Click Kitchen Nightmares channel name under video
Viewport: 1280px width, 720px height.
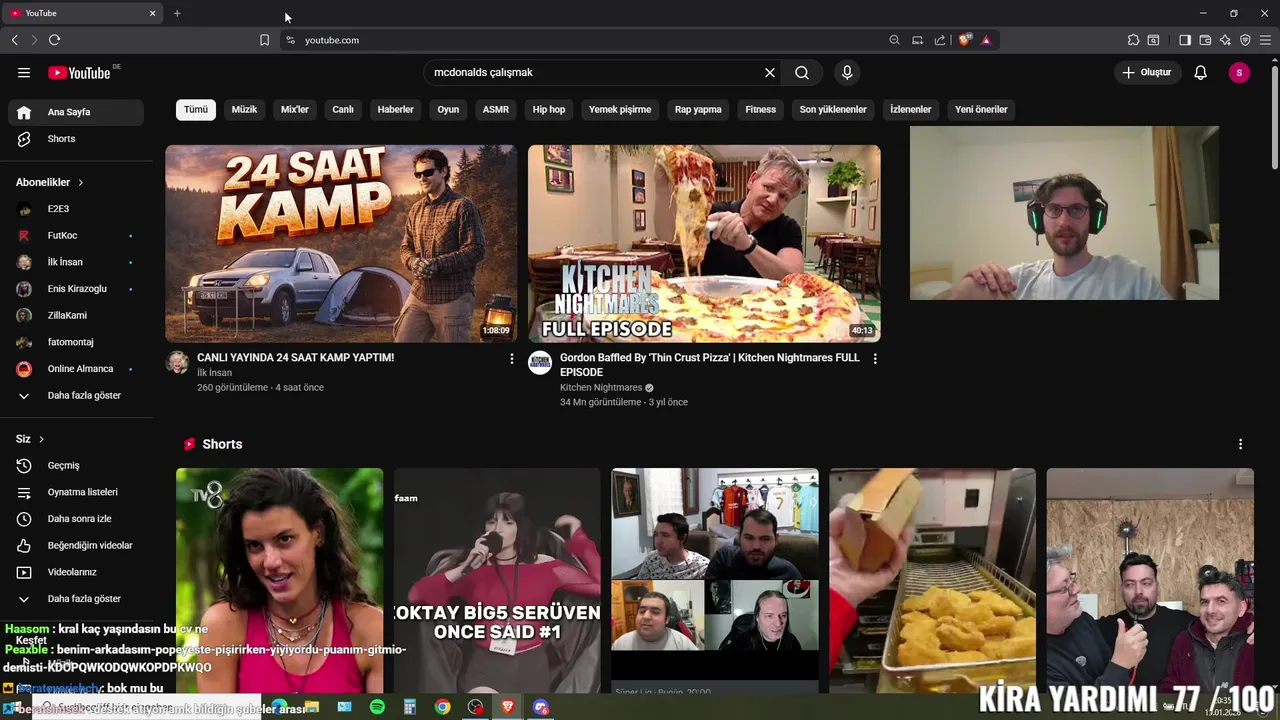[x=601, y=388]
